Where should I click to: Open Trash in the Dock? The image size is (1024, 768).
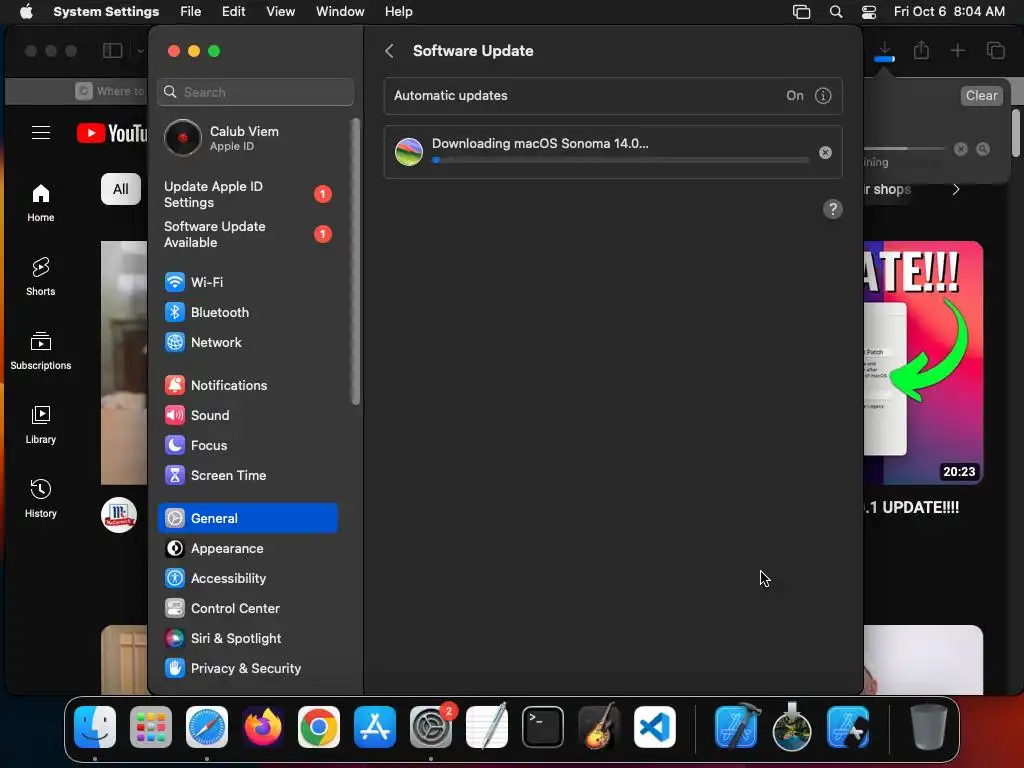click(928, 727)
